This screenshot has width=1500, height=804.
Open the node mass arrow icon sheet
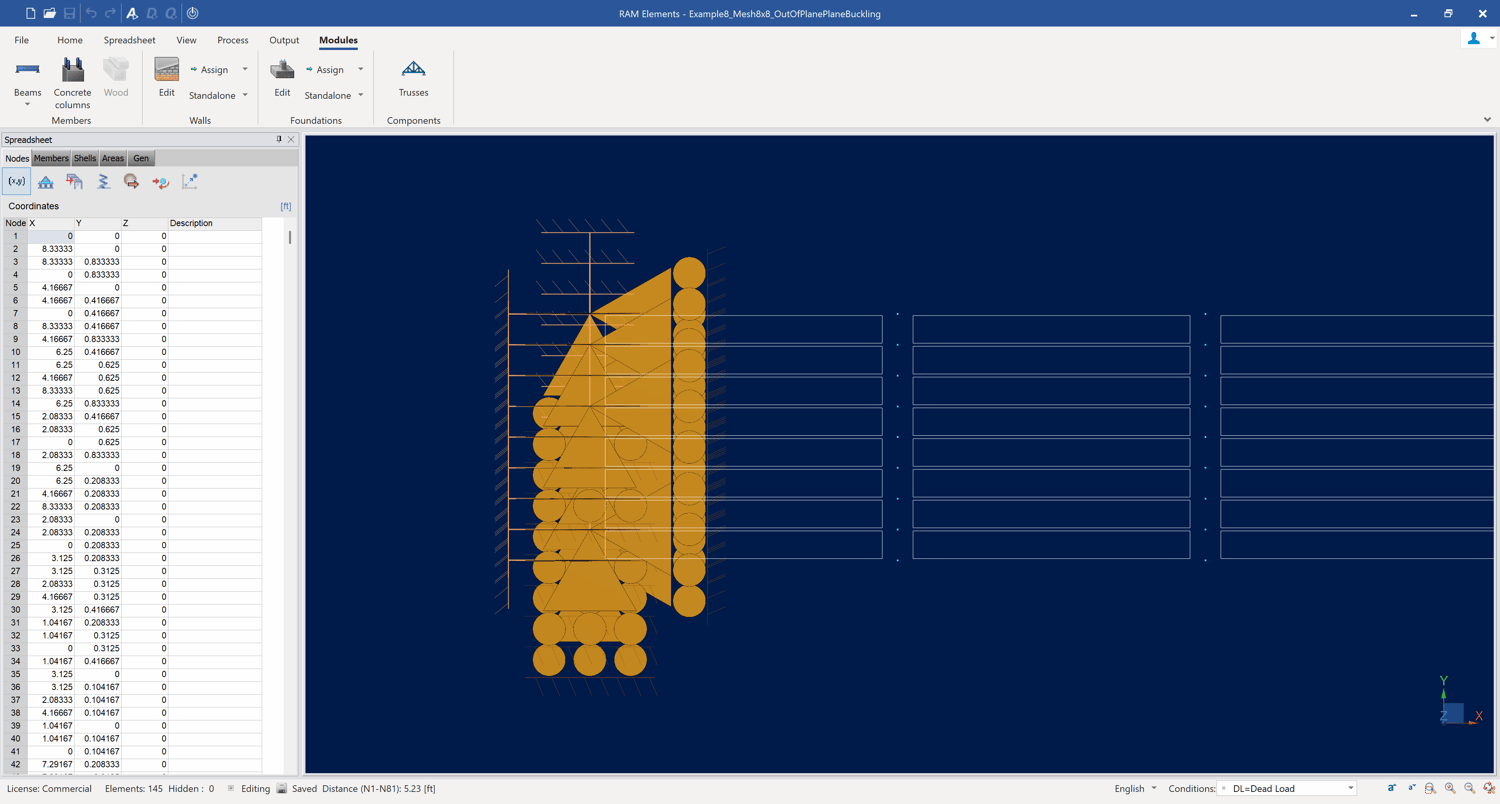[131, 181]
